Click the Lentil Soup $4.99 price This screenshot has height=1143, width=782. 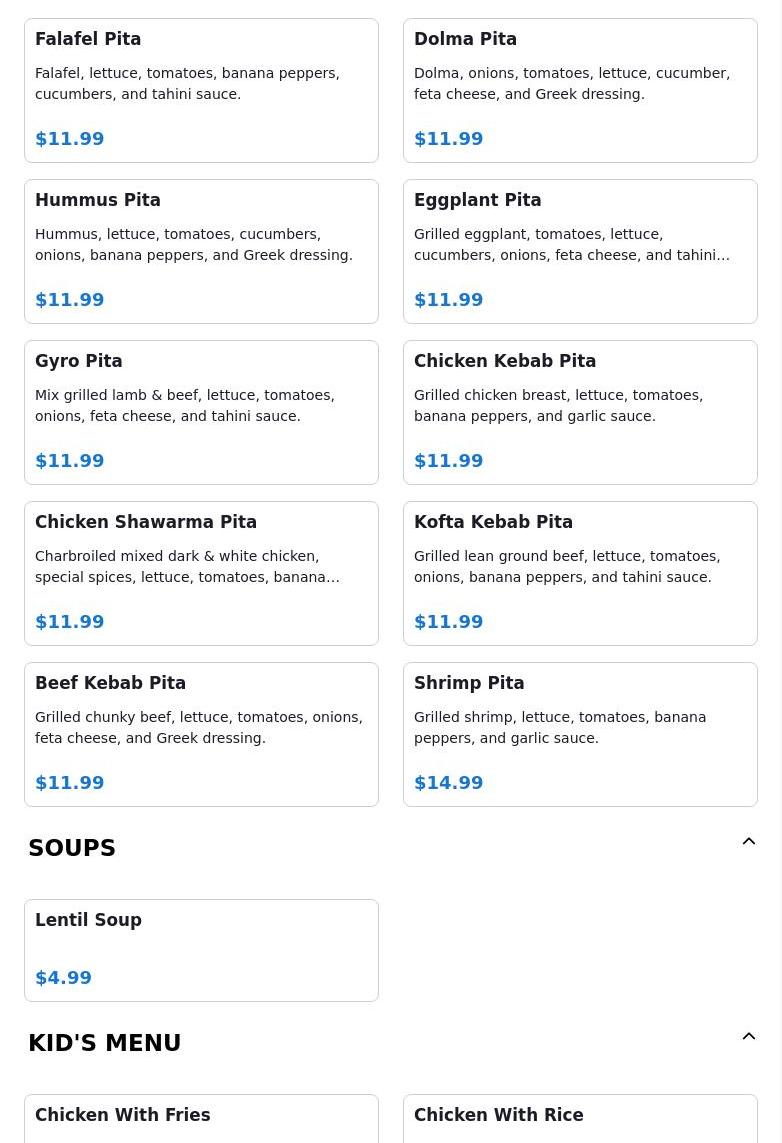click(x=64, y=978)
